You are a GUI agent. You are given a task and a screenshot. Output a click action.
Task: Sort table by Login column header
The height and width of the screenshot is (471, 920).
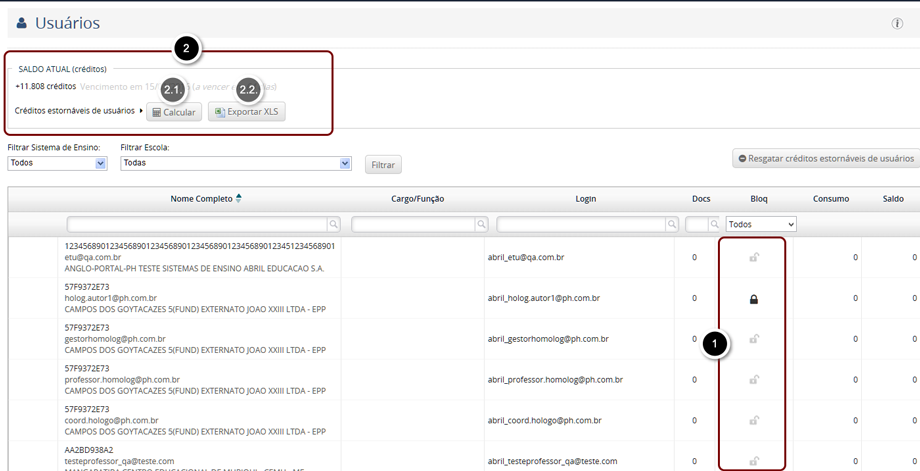click(x=585, y=199)
